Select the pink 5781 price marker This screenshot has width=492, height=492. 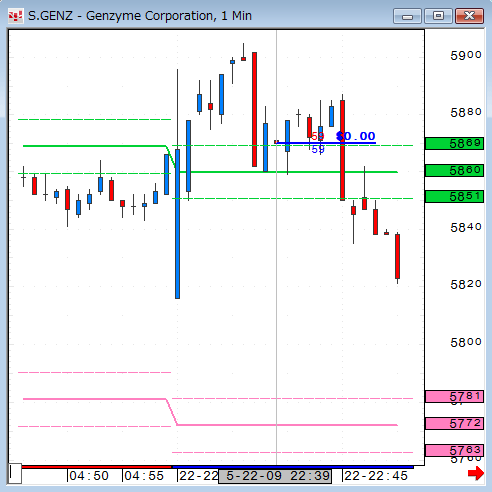(x=454, y=396)
